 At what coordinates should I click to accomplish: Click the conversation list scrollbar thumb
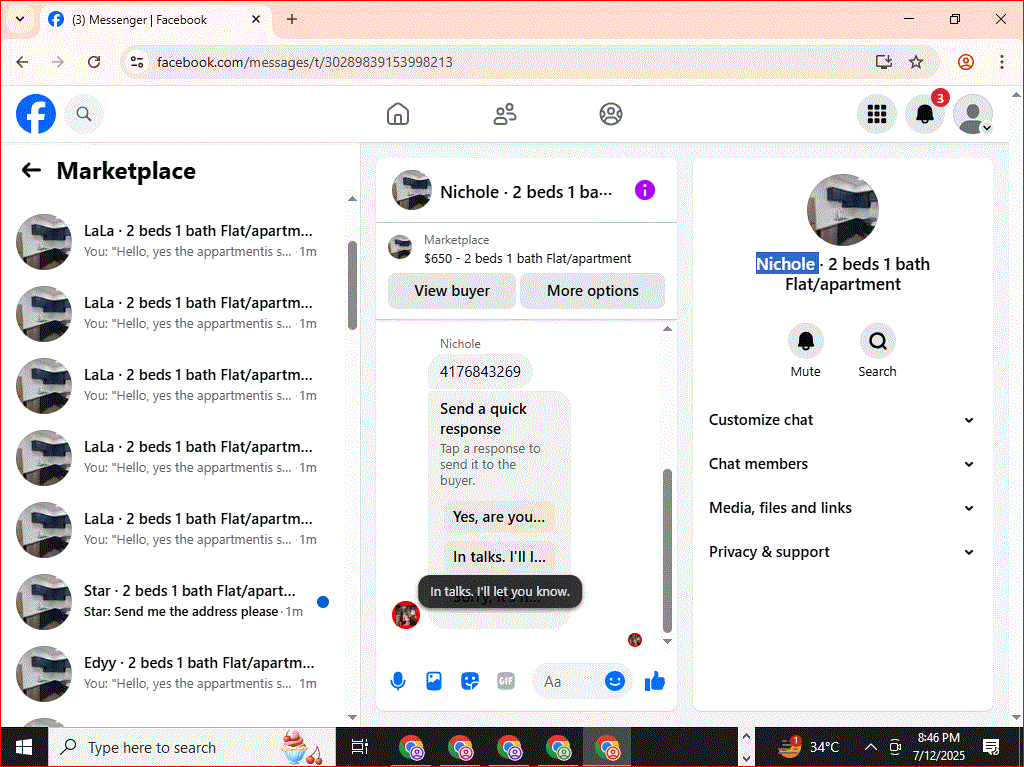pyautogui.click(x=352, y=285)
